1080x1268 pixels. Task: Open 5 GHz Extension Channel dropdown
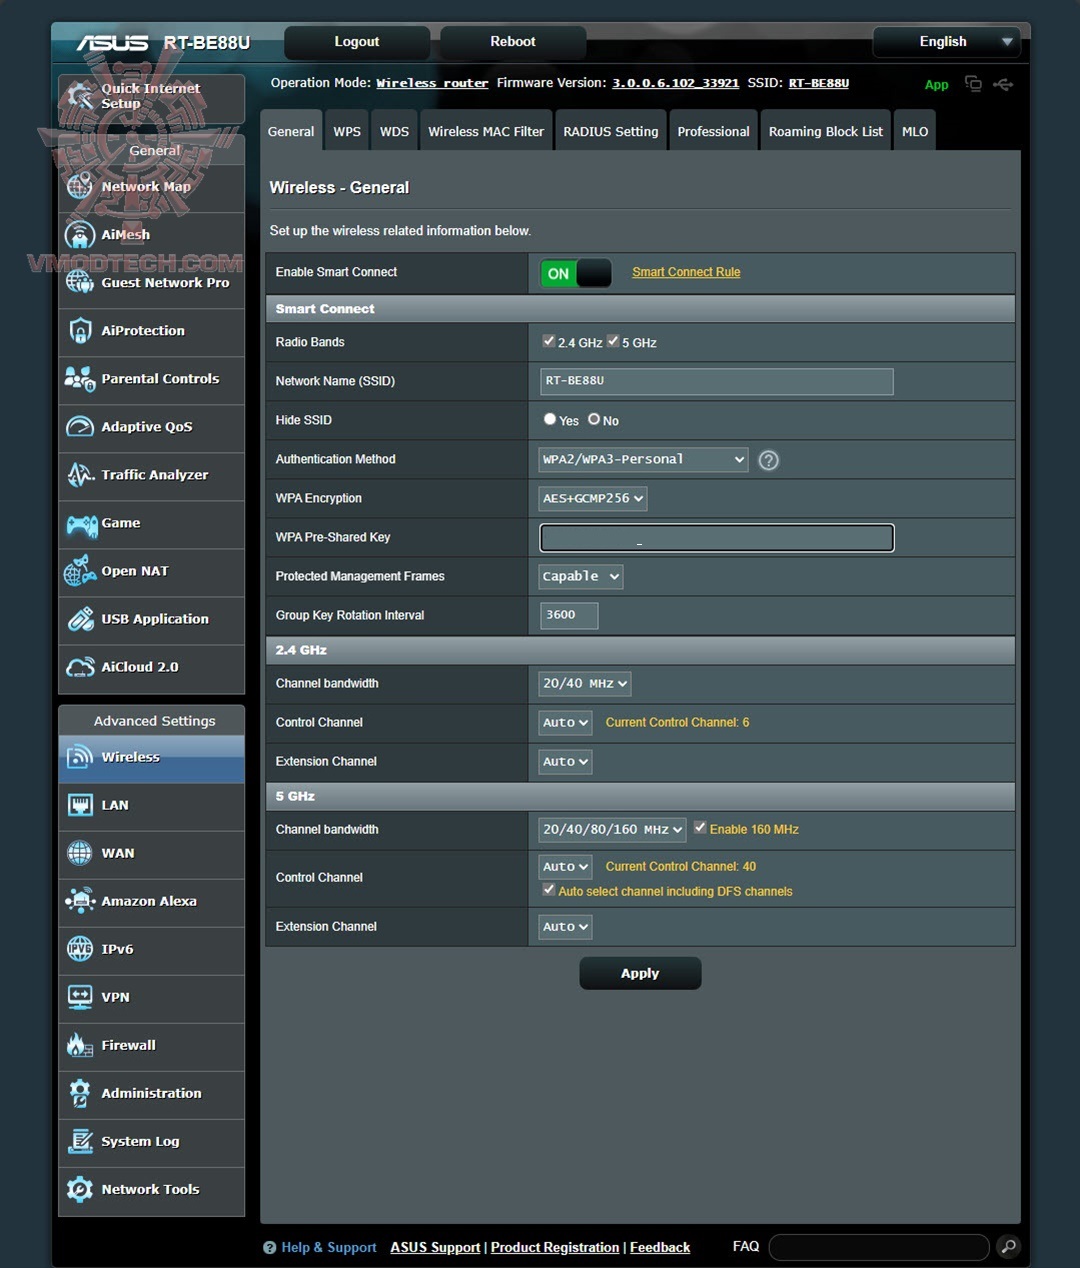coord(565,927)
